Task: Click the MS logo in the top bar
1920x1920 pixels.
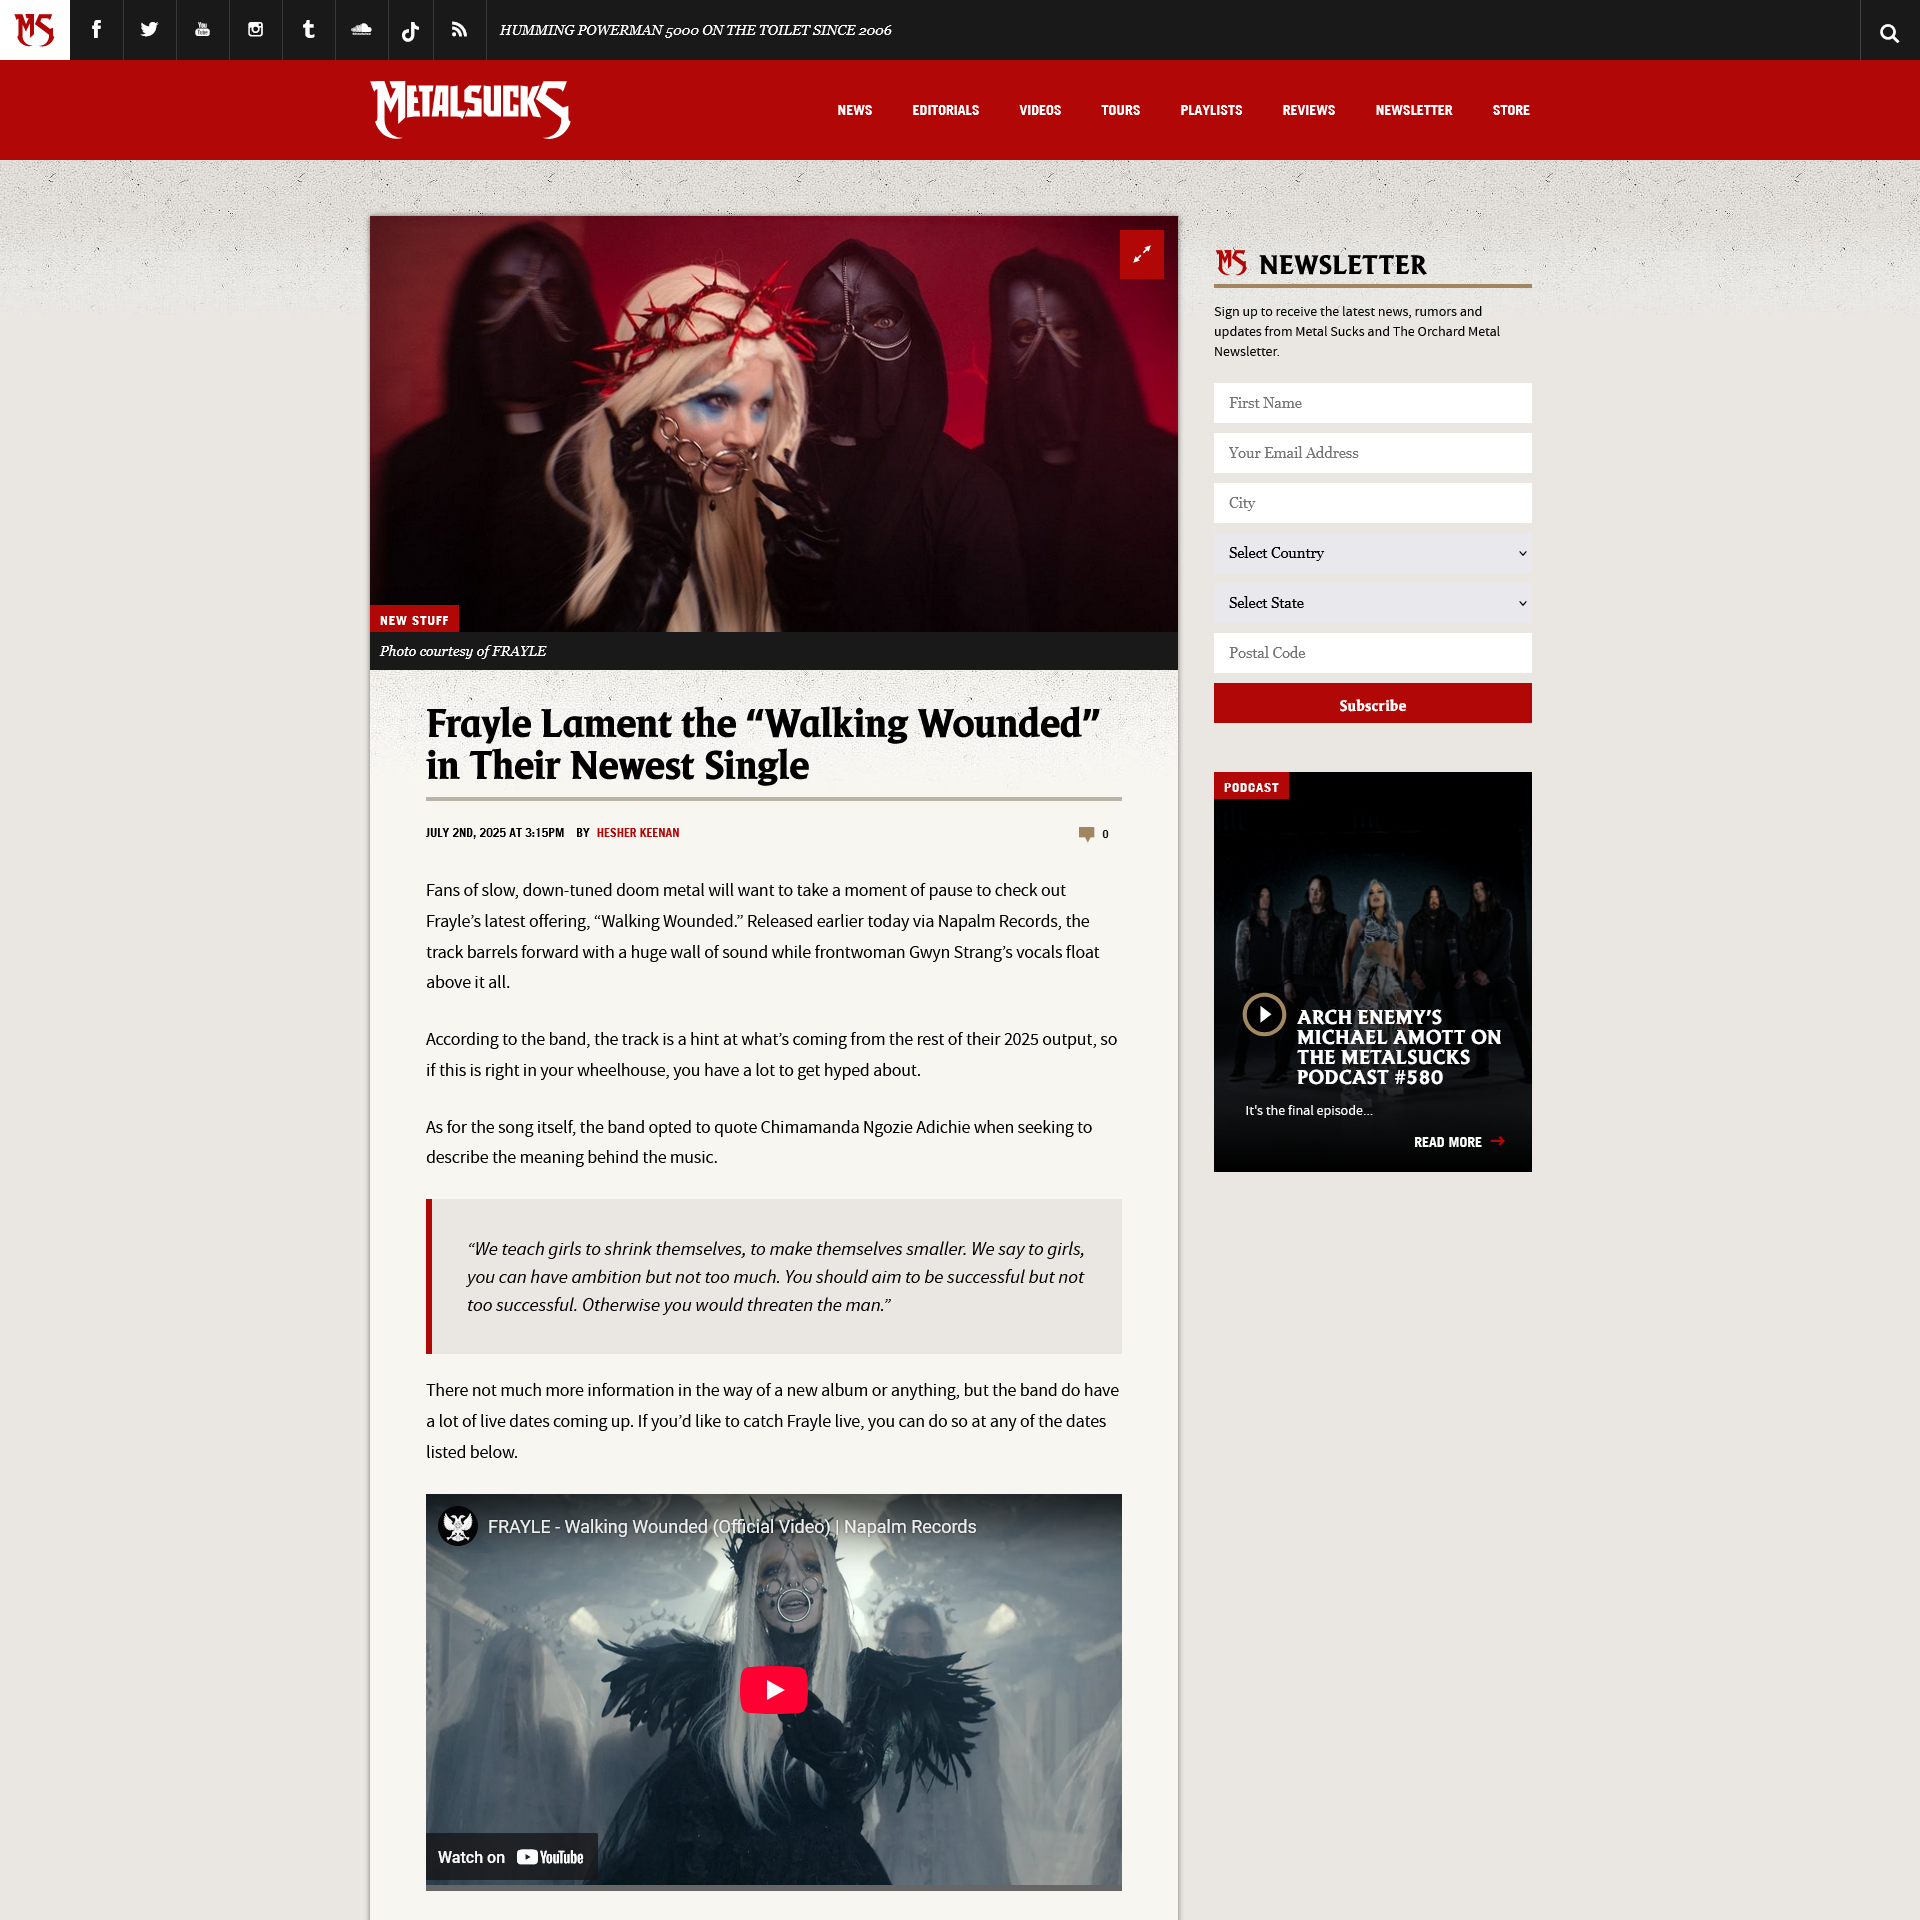Action: pyautogui.click(x=35, y=30)
